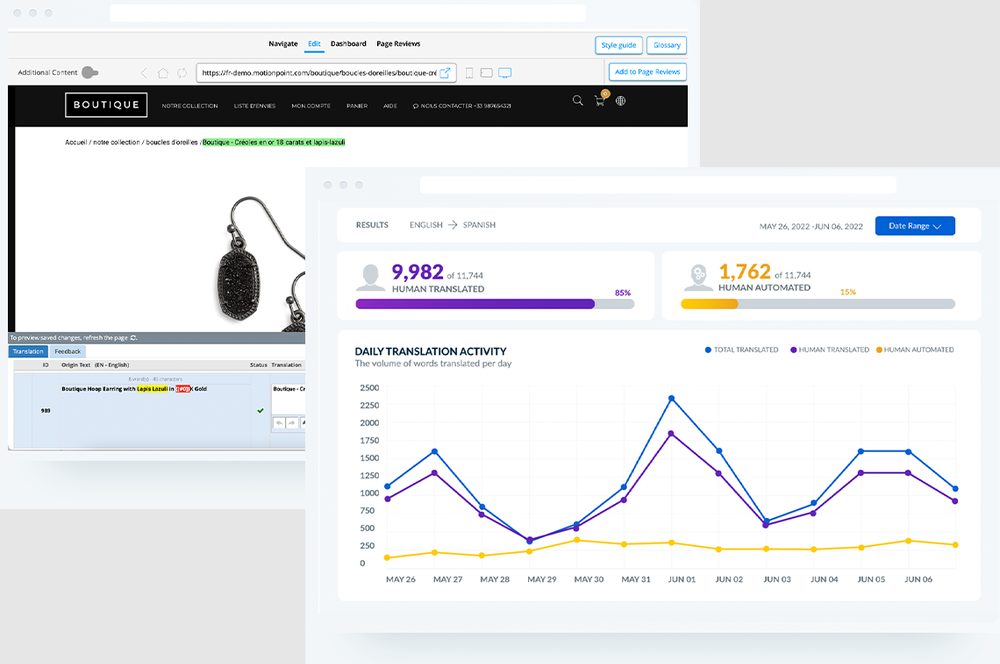Toggle Human Automated legend series

point(915,350)
